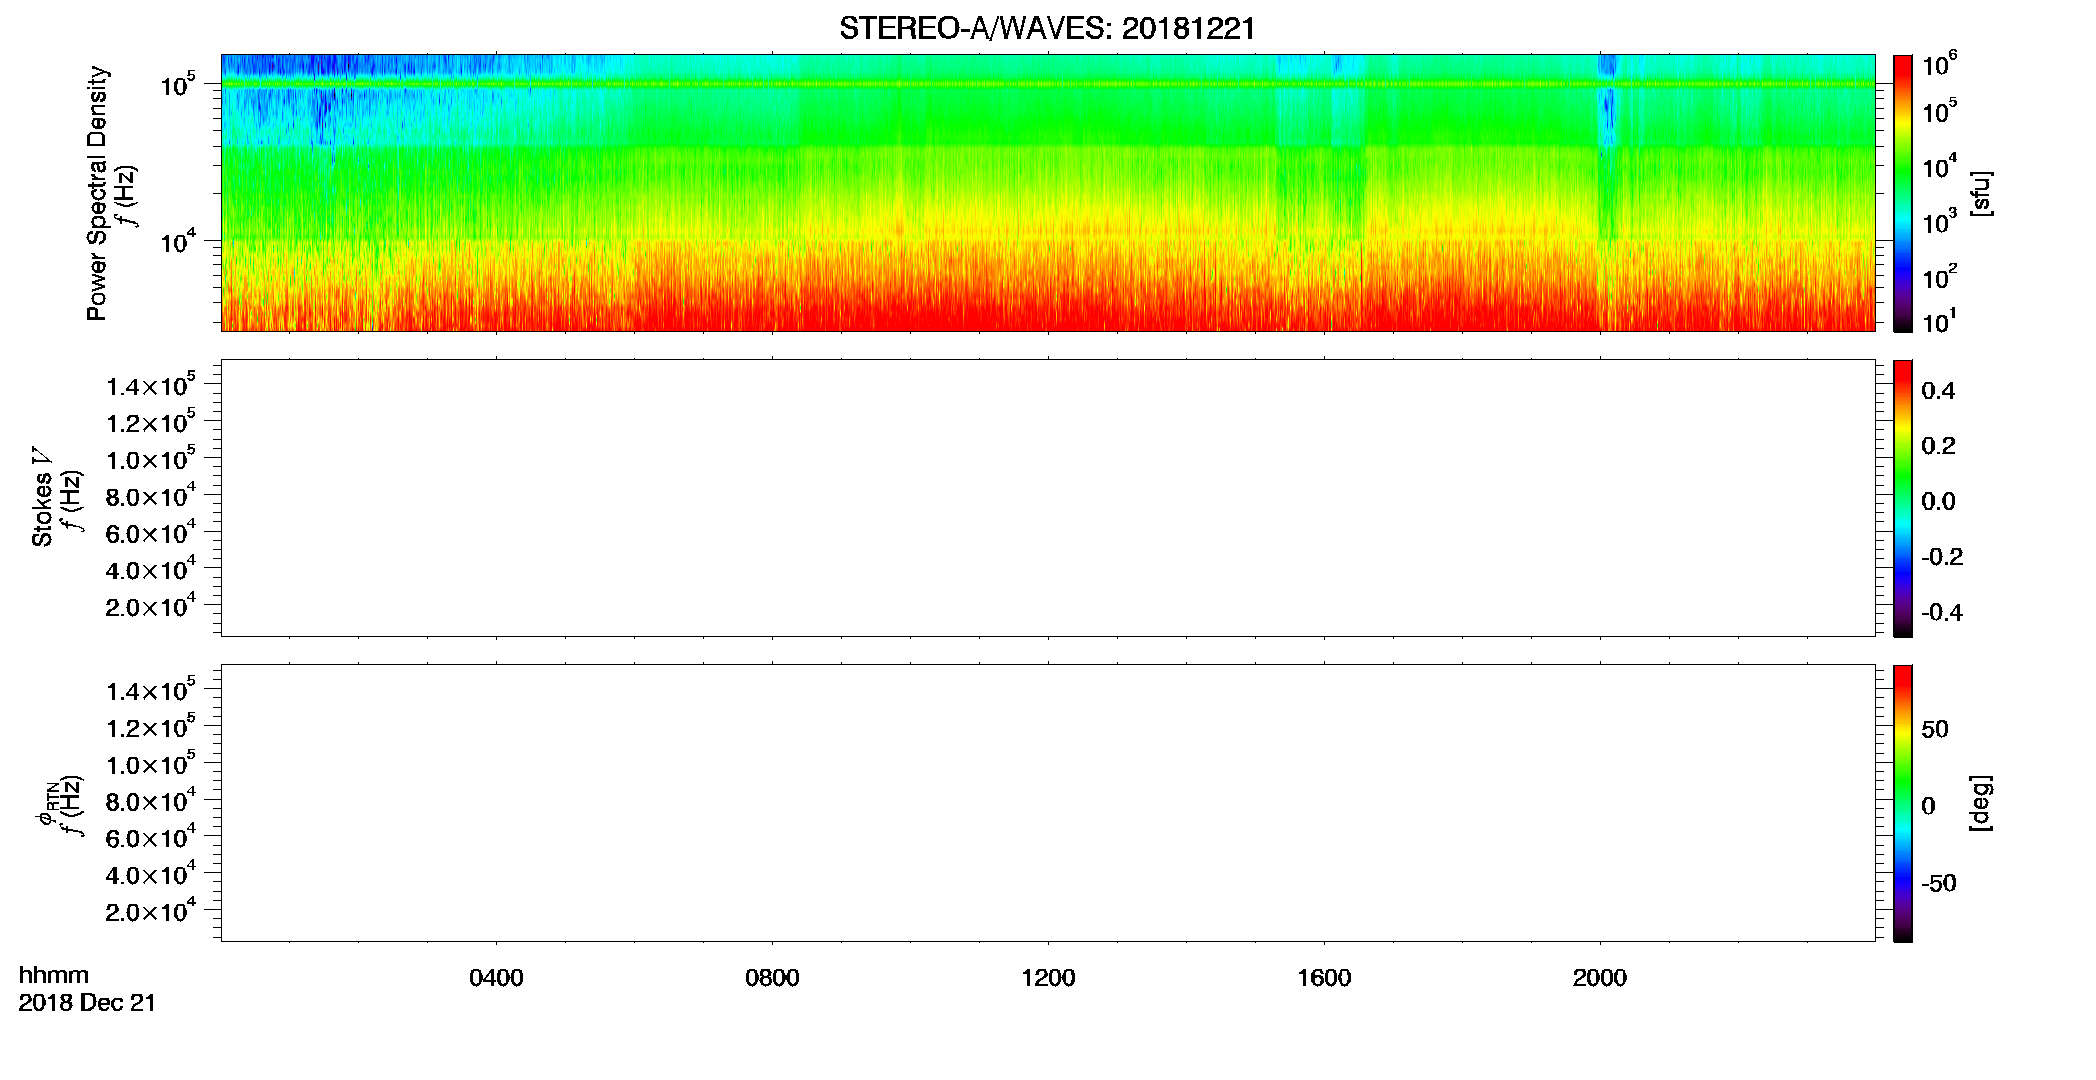
Task: Click the blue dropout near 2000 in spectrogram
Action: point(1608,115)
